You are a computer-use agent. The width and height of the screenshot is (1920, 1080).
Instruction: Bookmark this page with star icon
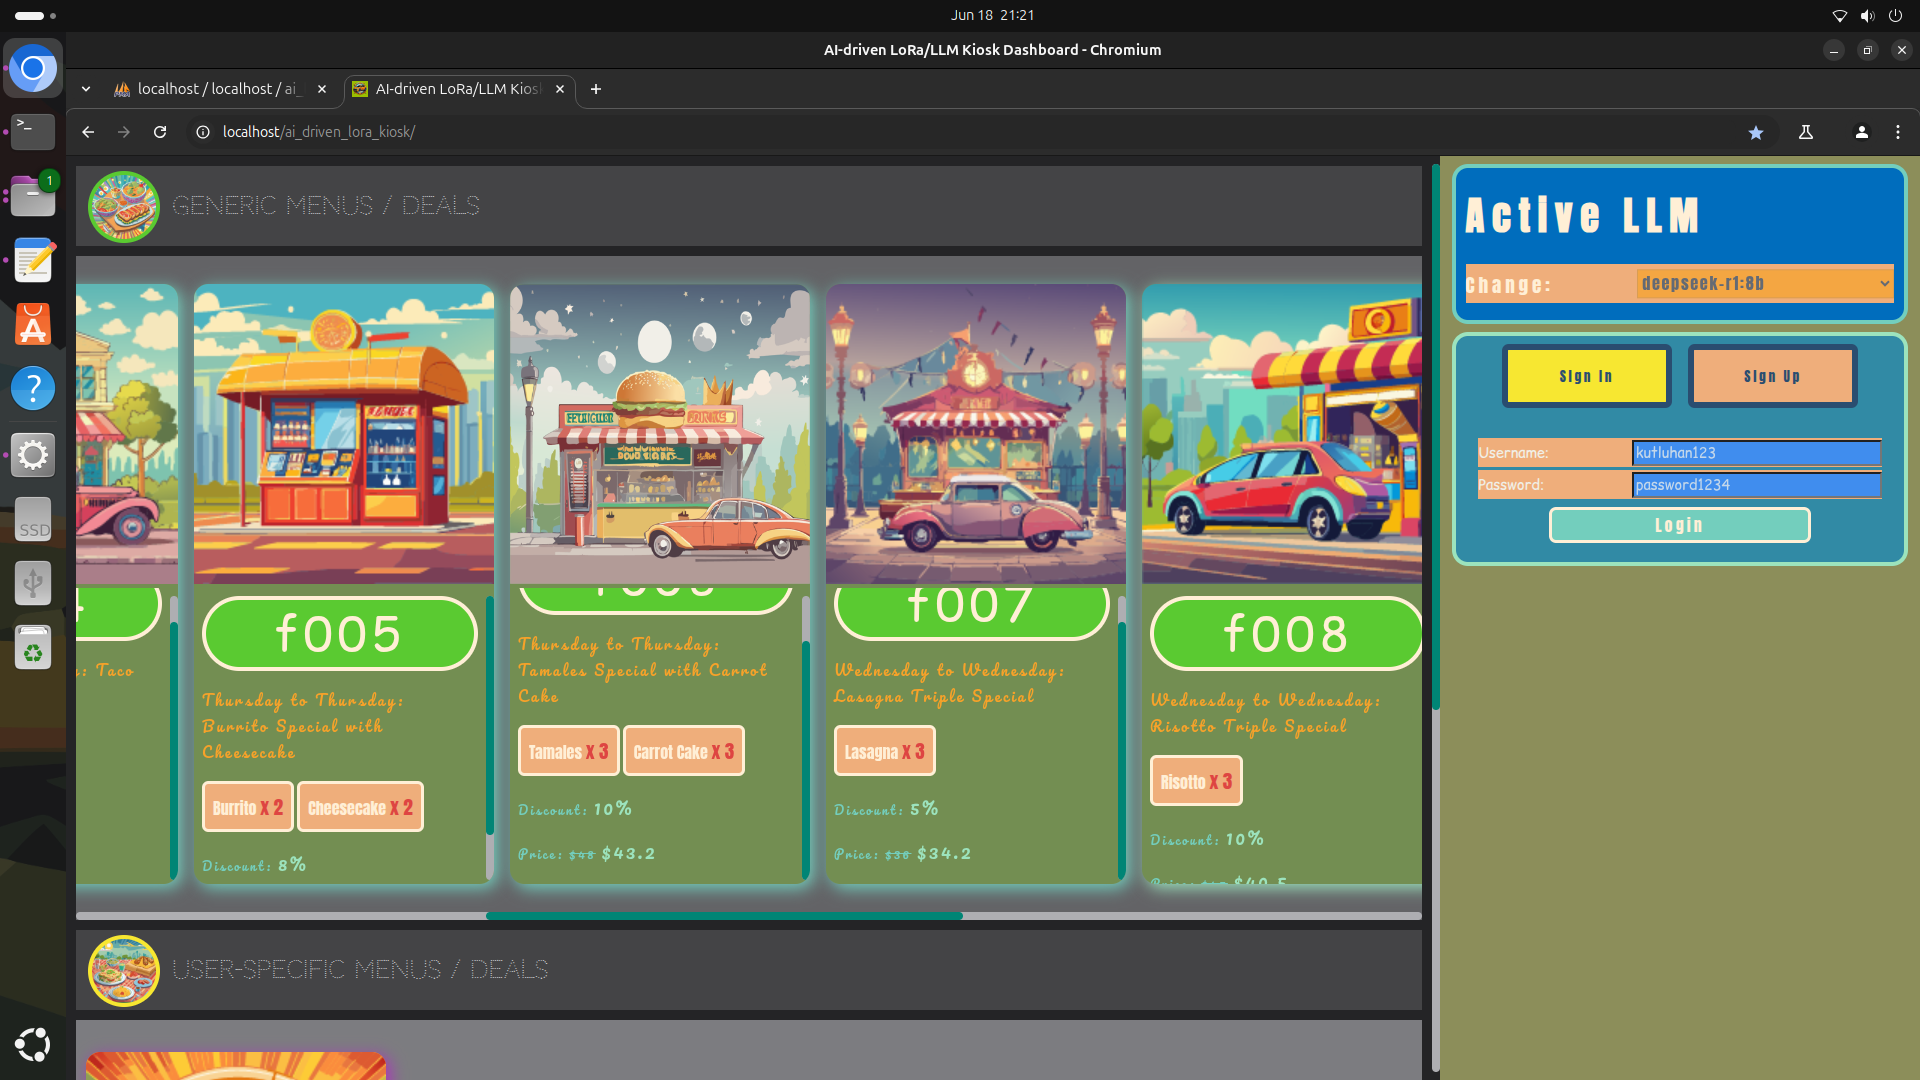[1756, 132]
